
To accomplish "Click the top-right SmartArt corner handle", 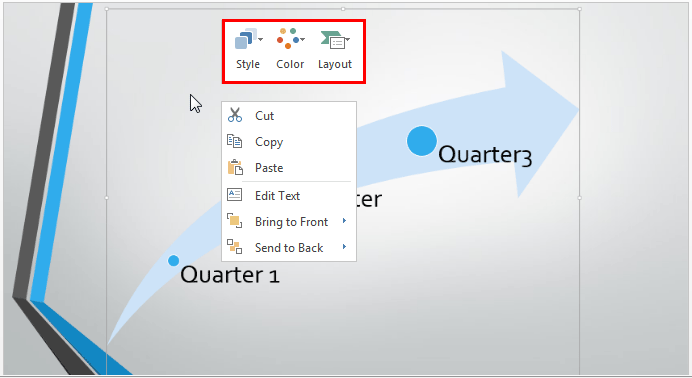I will click(579, 9).
